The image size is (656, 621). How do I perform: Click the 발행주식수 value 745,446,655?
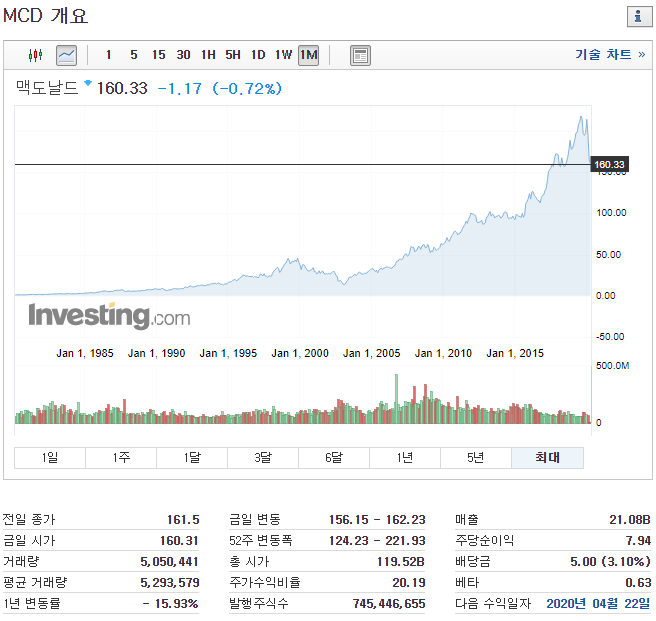389,603
